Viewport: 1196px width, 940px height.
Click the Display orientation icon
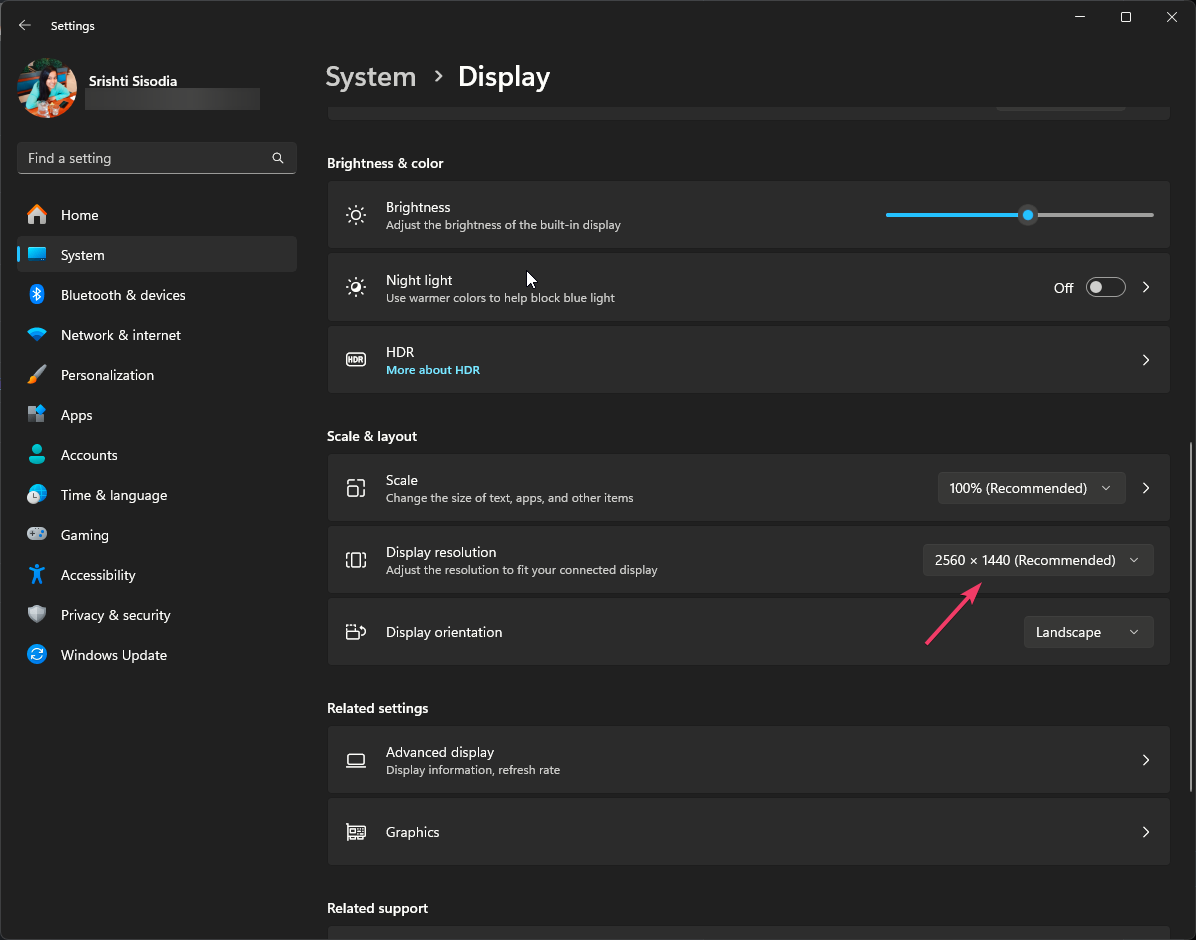pyautogui.click(x=356, y=632)
